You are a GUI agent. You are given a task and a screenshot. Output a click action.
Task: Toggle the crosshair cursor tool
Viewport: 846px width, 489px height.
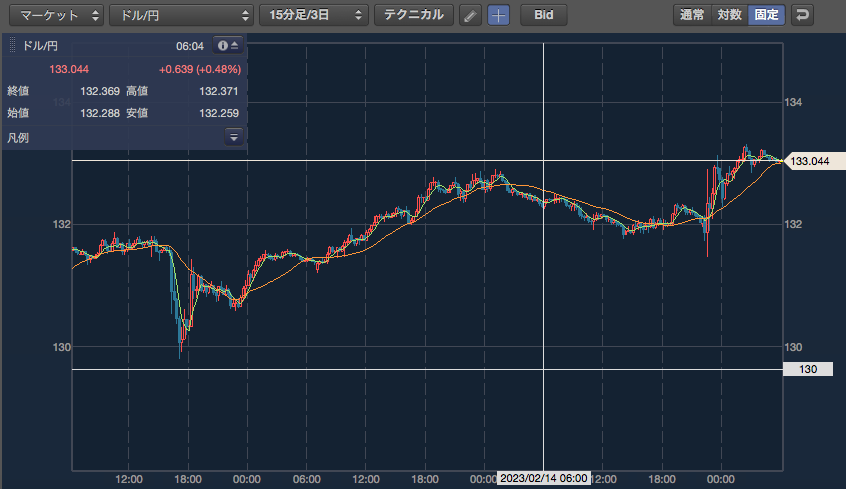pos(498,15)
